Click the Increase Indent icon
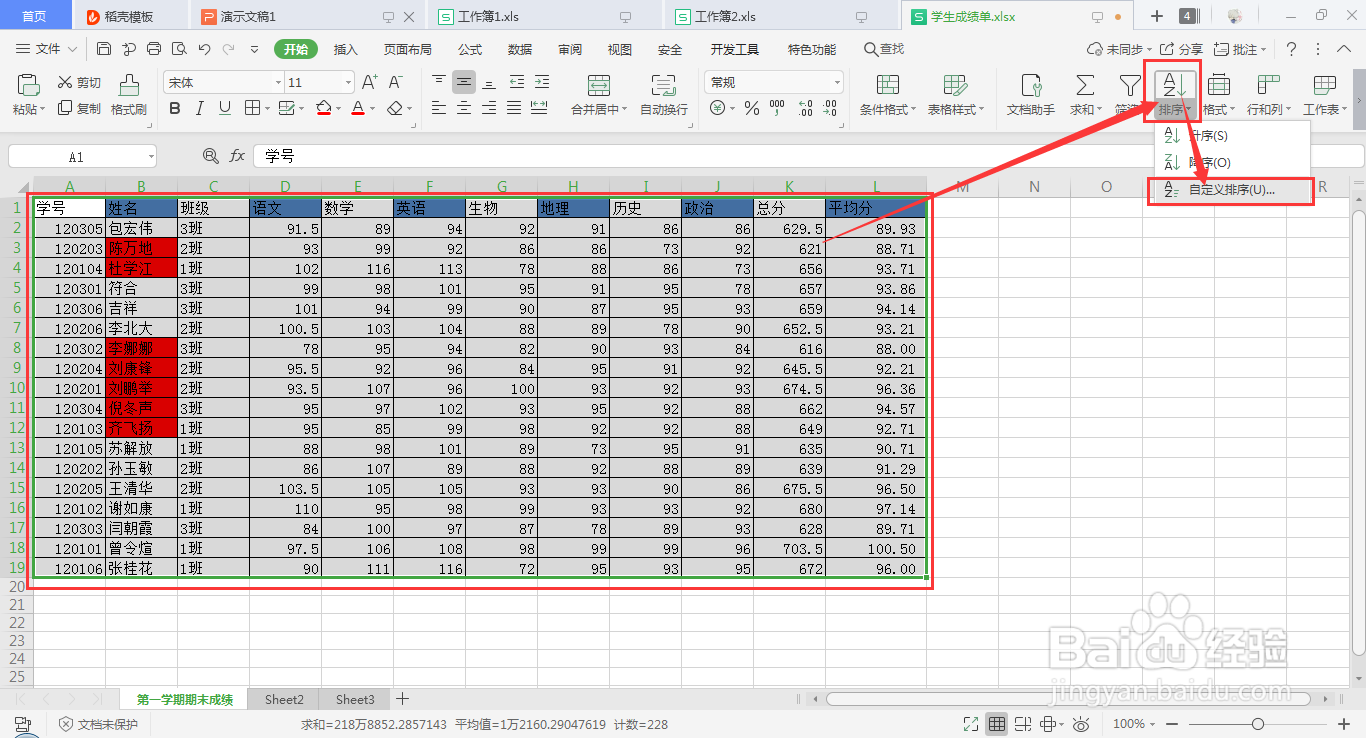 [541, 82]
